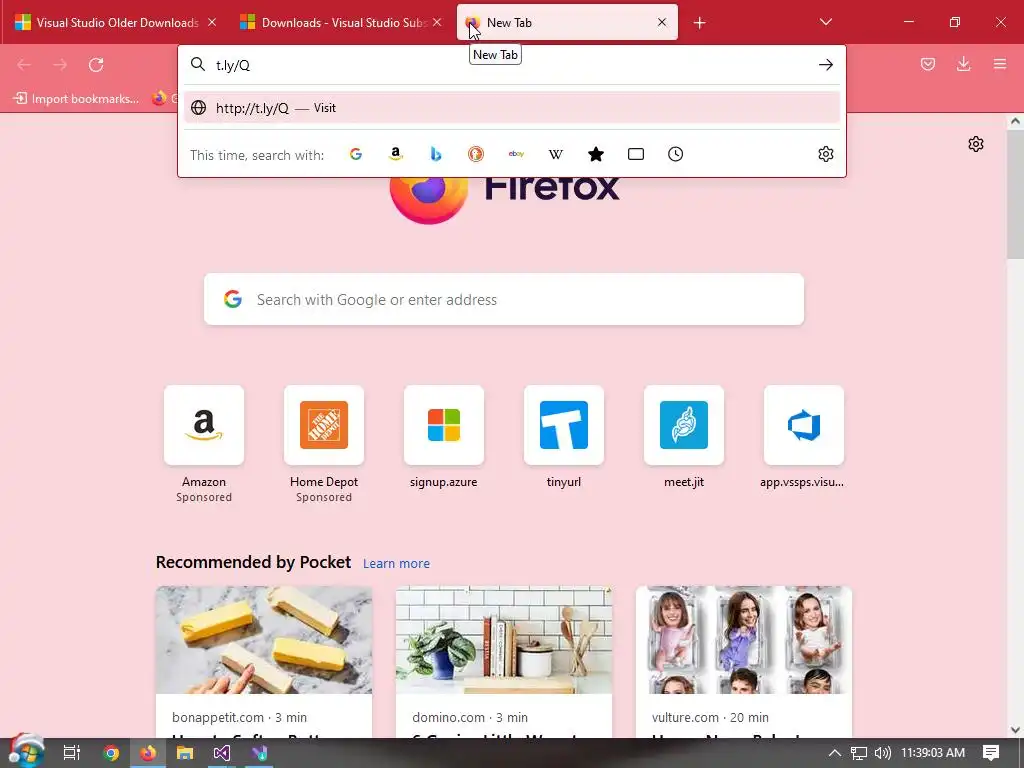Image resolution: width=1024 pixels, height=768 pixels.
Task: Open the Firefox application menu hamburger
Action: [1000, 64]
